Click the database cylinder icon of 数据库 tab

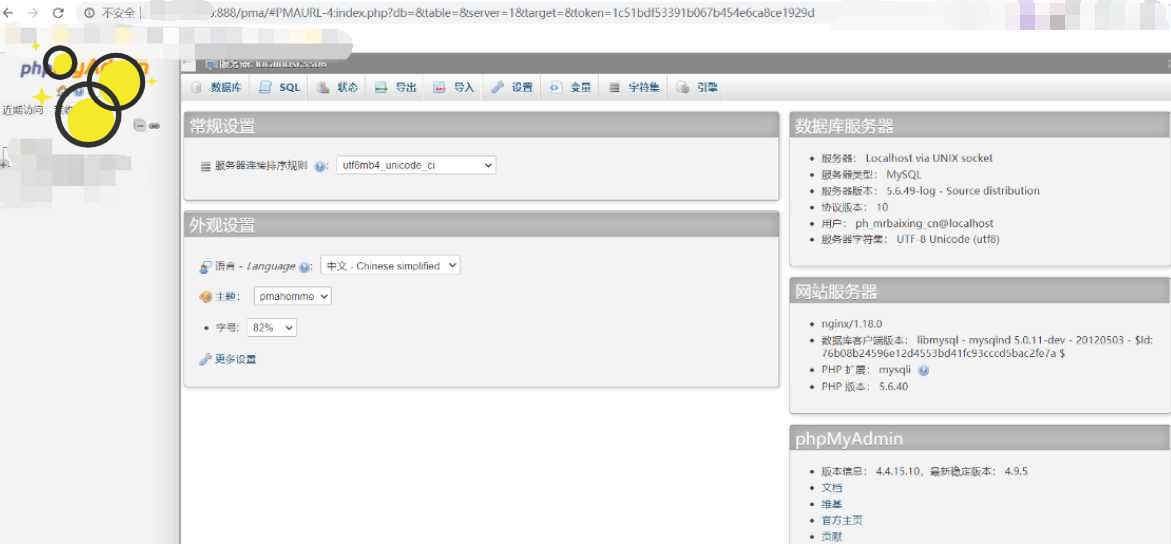196,87
